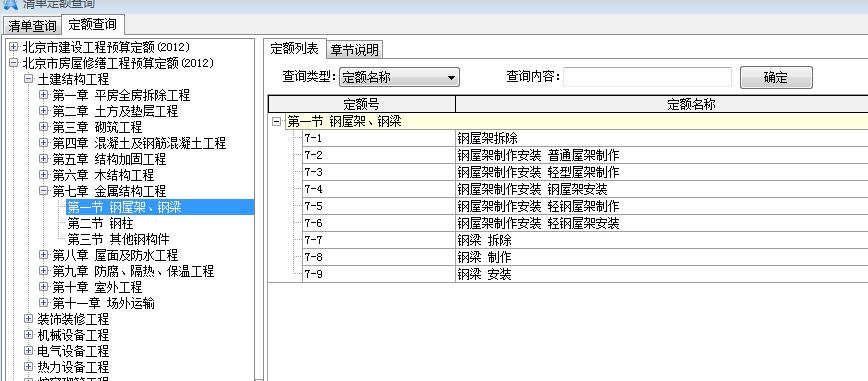Select the 钢梁 安装 entry
This screenshot has width=868, height=381.
point(484,275)
